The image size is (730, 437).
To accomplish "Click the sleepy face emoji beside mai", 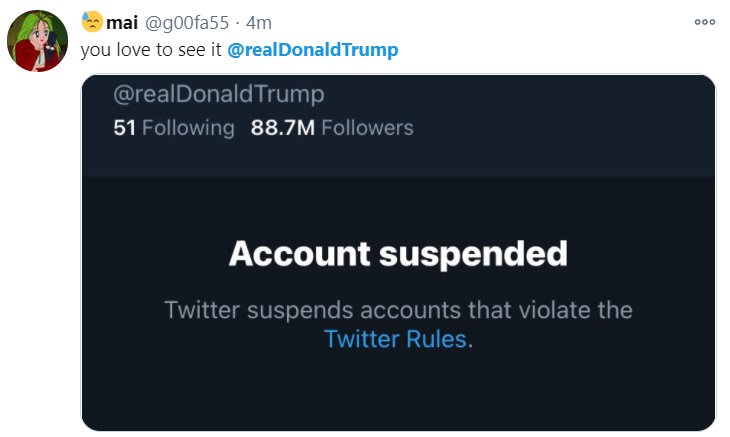I will coord(92,21).
